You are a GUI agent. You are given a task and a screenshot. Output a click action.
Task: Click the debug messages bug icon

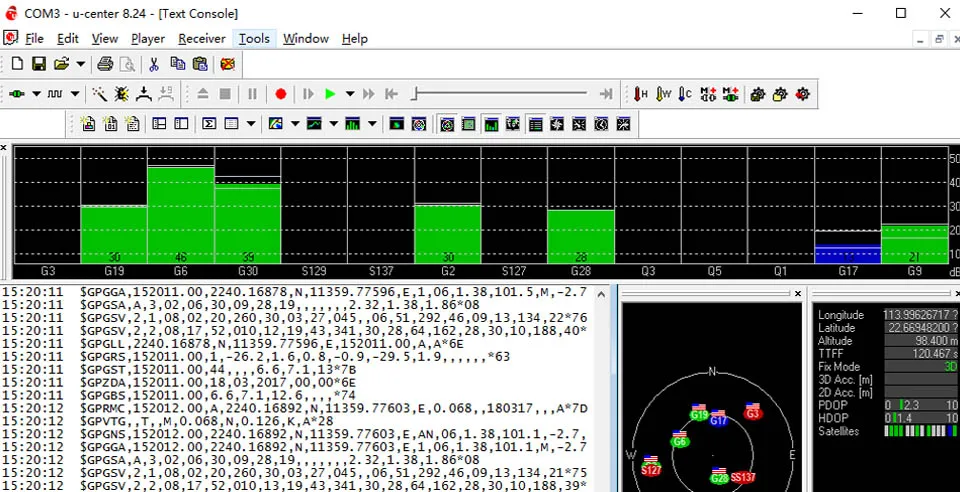[121, 94]
